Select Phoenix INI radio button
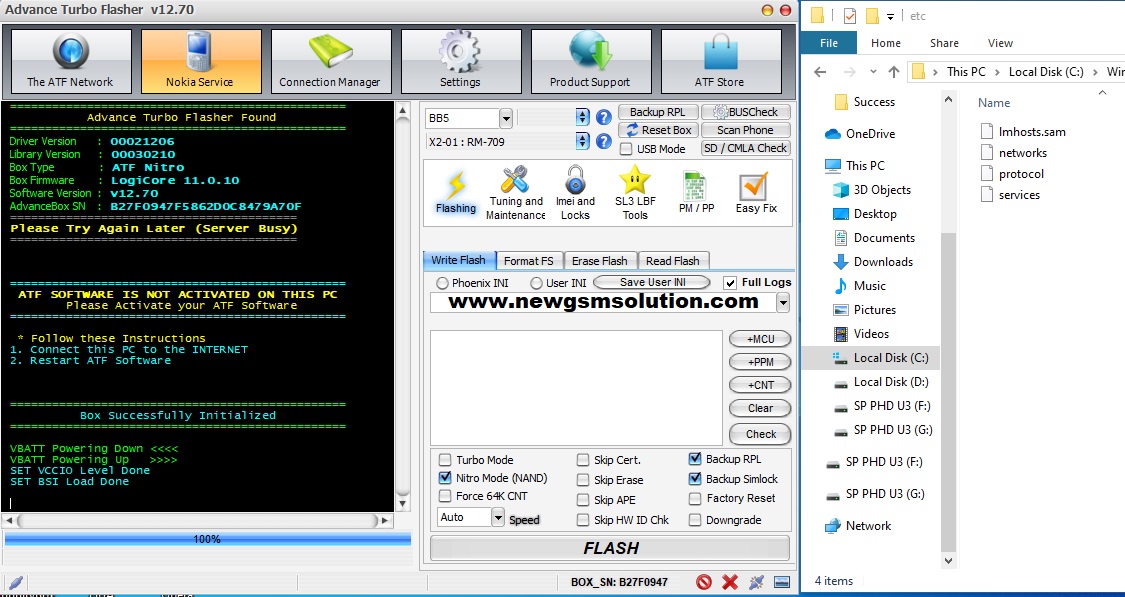This screenshot has width=1125, height=597. point(442,283)
